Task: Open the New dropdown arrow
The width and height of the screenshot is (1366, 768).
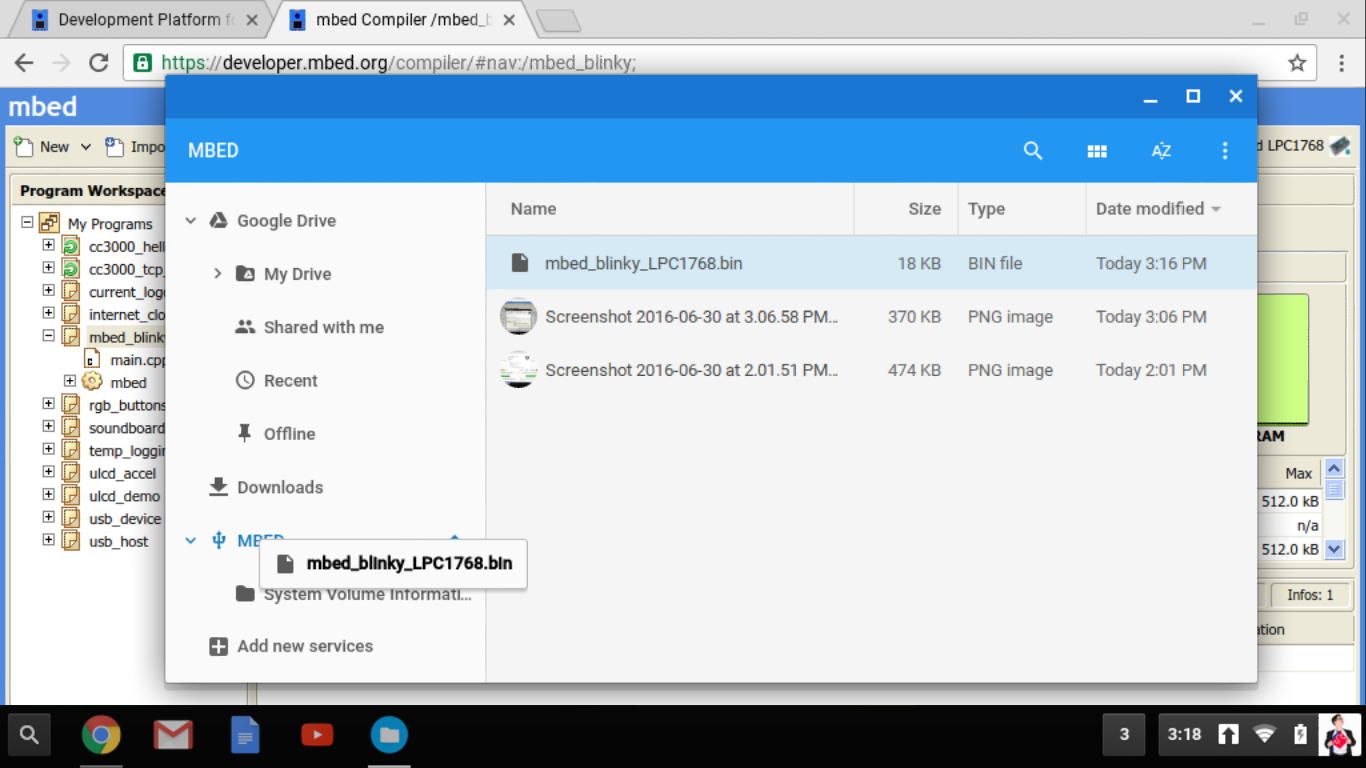Action: click(x=86, y=147)
